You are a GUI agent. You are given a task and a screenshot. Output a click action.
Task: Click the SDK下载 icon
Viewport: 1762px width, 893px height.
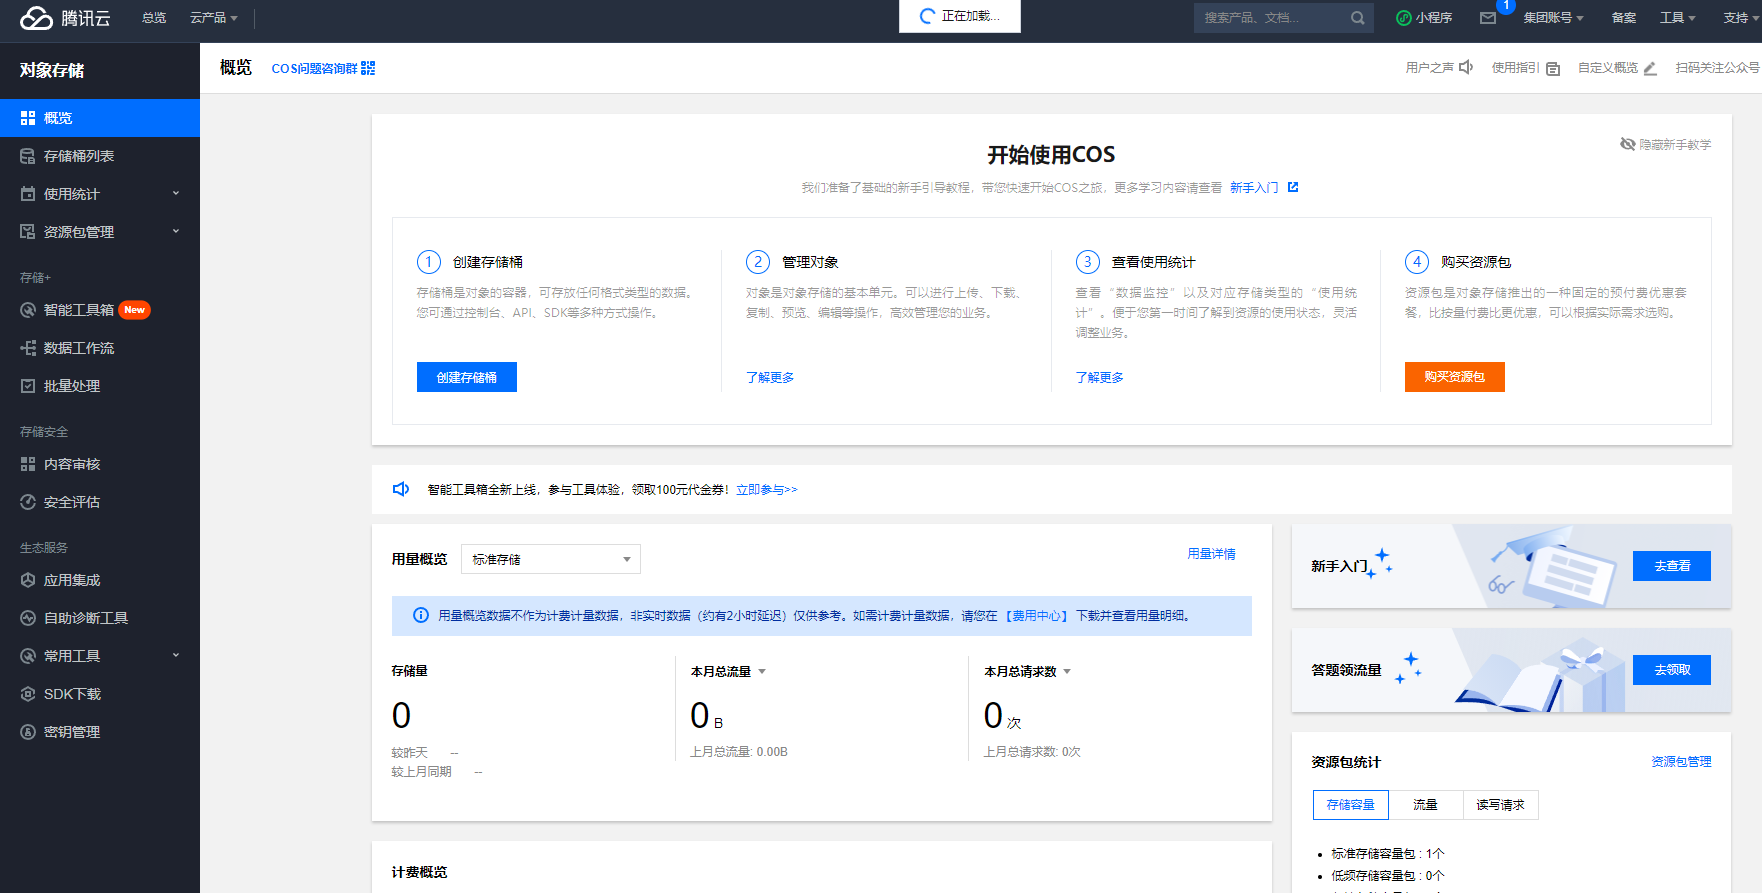(28, 694)
